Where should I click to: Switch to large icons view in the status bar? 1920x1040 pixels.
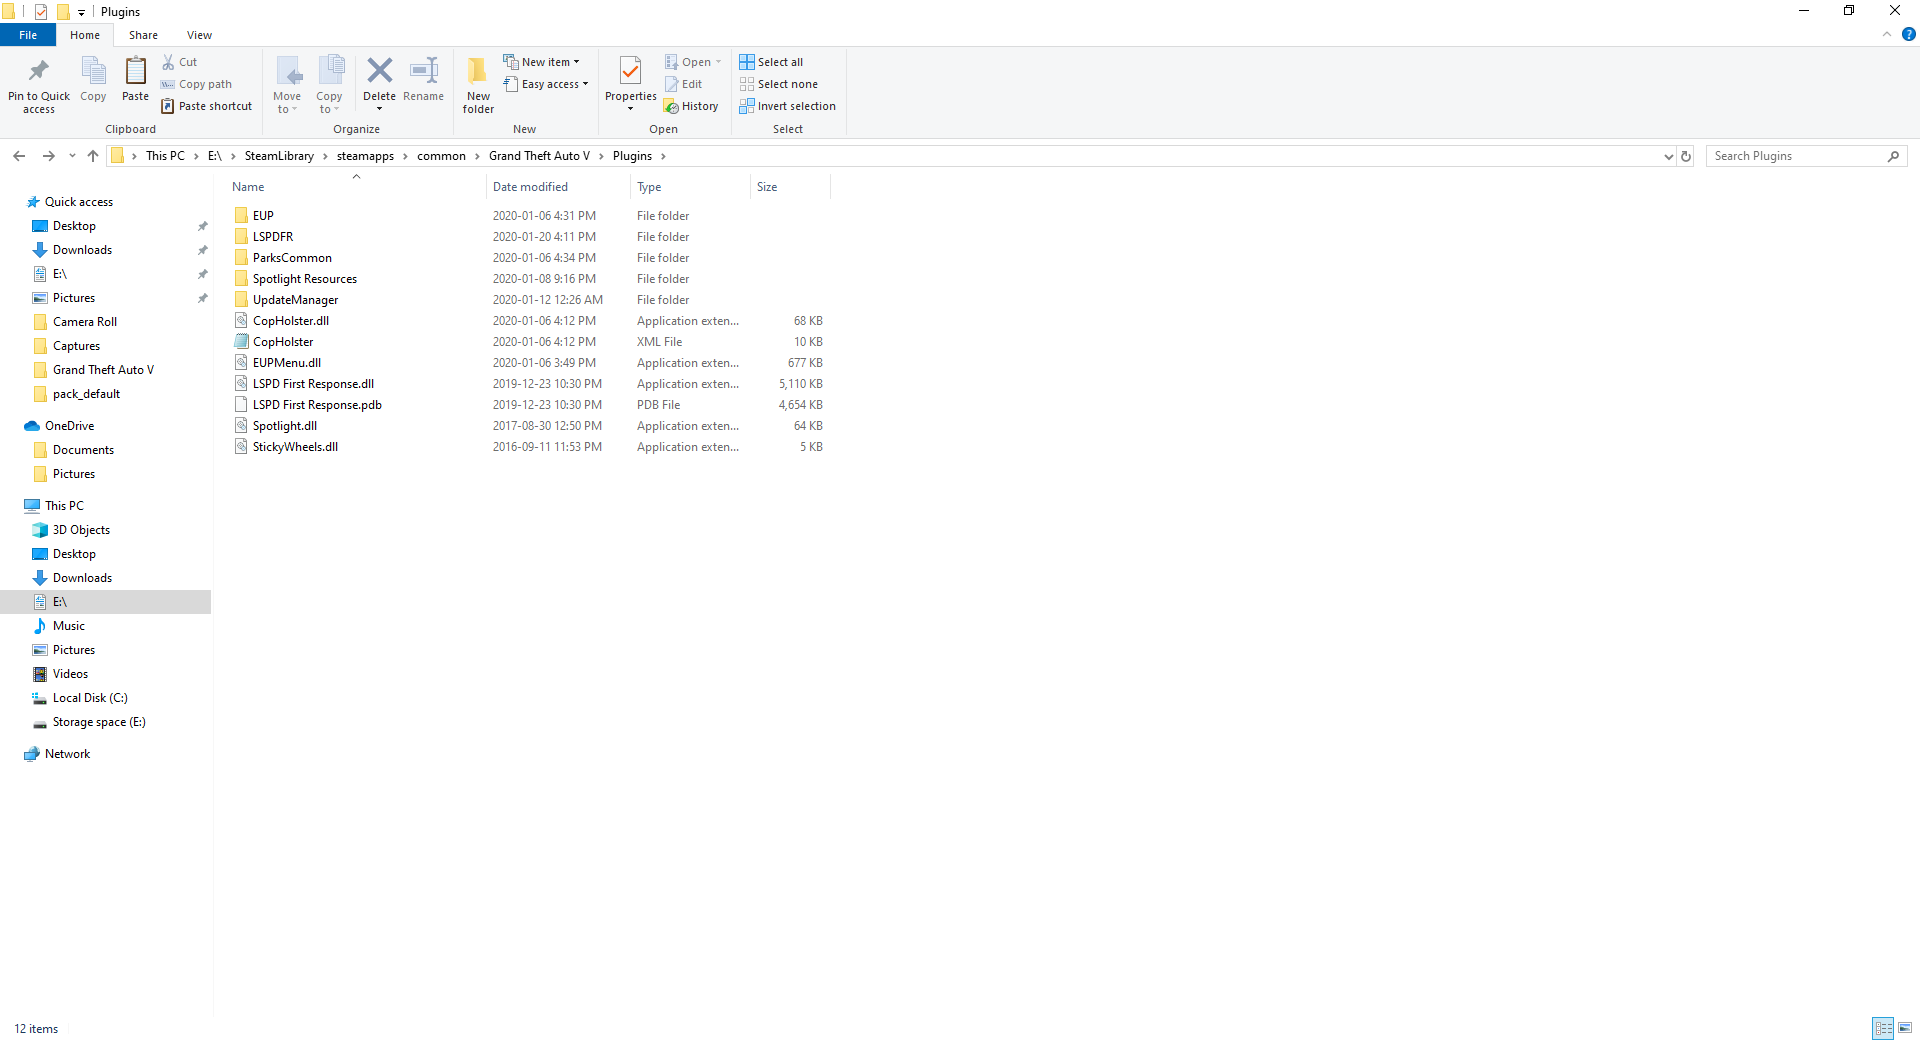tap(1905, 1028)
